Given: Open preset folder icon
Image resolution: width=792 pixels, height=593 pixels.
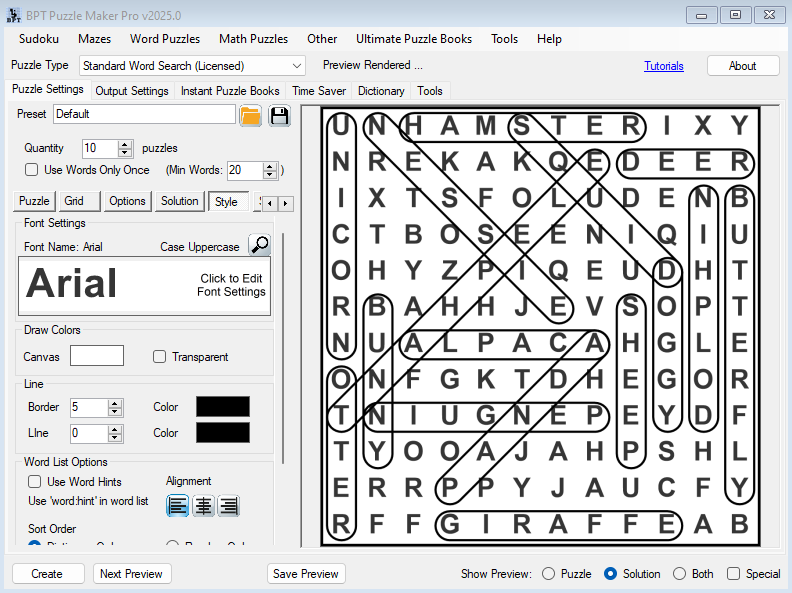Looking at the screenshot, I should point(251,115).
